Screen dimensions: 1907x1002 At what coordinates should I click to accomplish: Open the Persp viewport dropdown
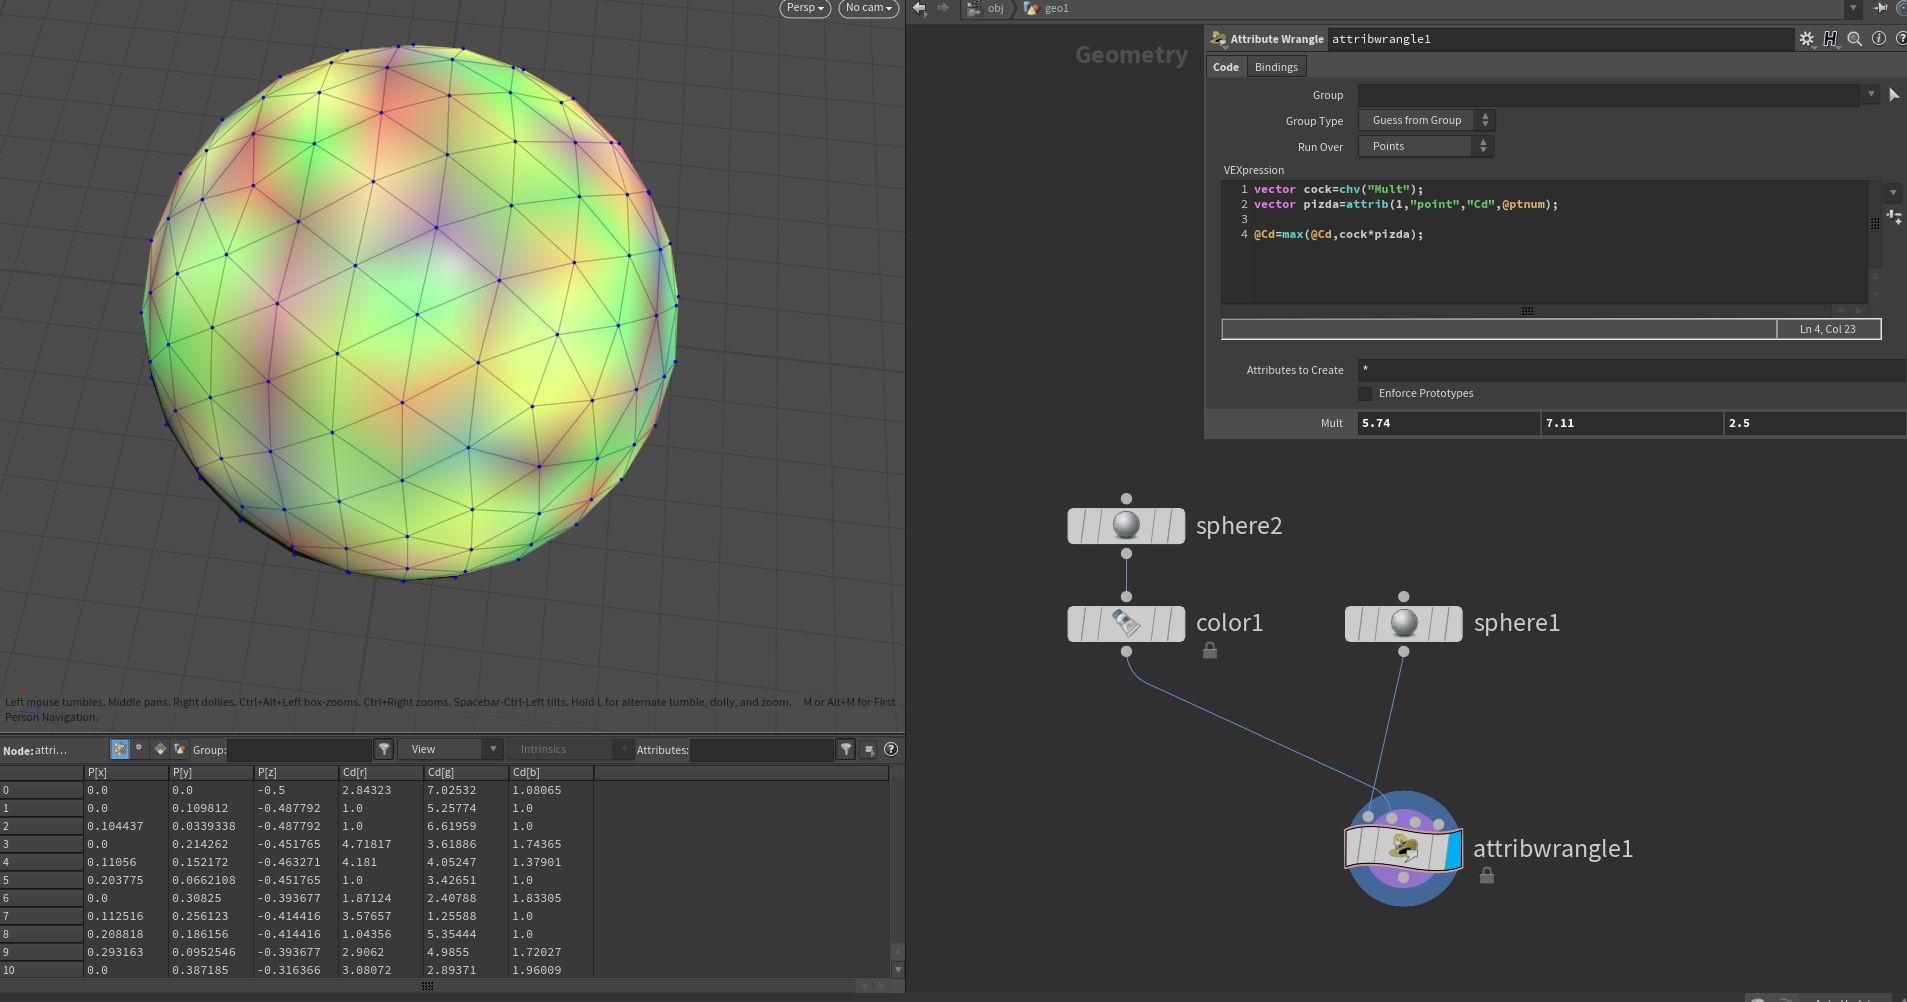tap(805, 8)
